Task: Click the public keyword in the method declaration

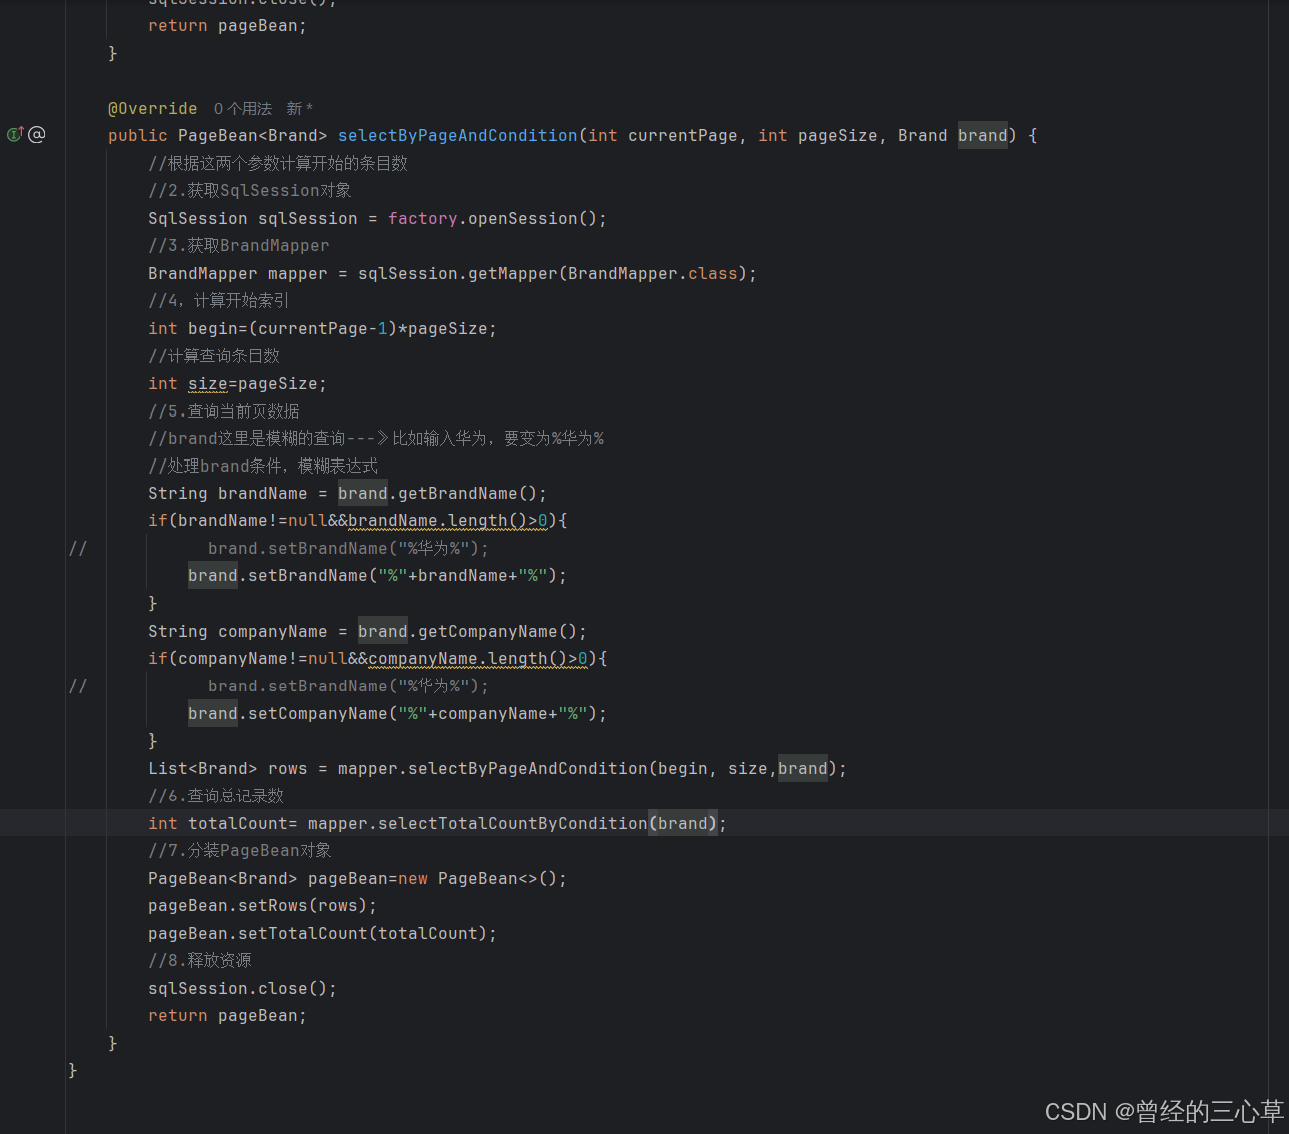Action: (138, 135)
